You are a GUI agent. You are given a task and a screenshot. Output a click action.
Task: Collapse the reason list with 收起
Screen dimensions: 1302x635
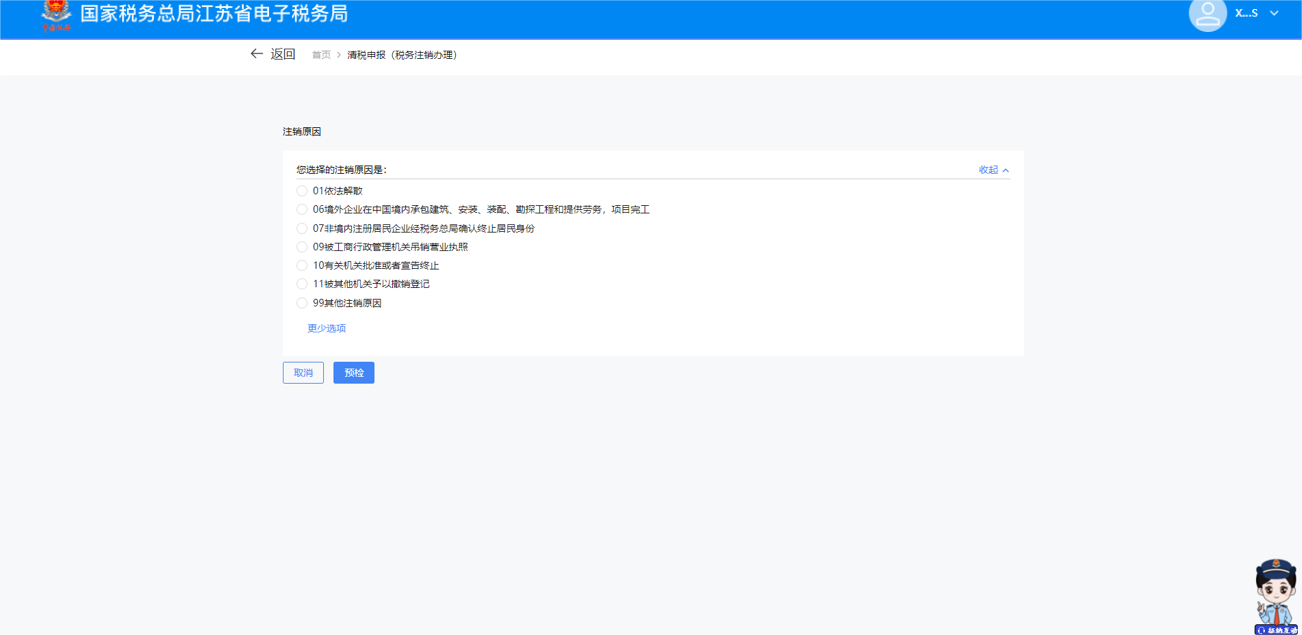tap(993, 170)
